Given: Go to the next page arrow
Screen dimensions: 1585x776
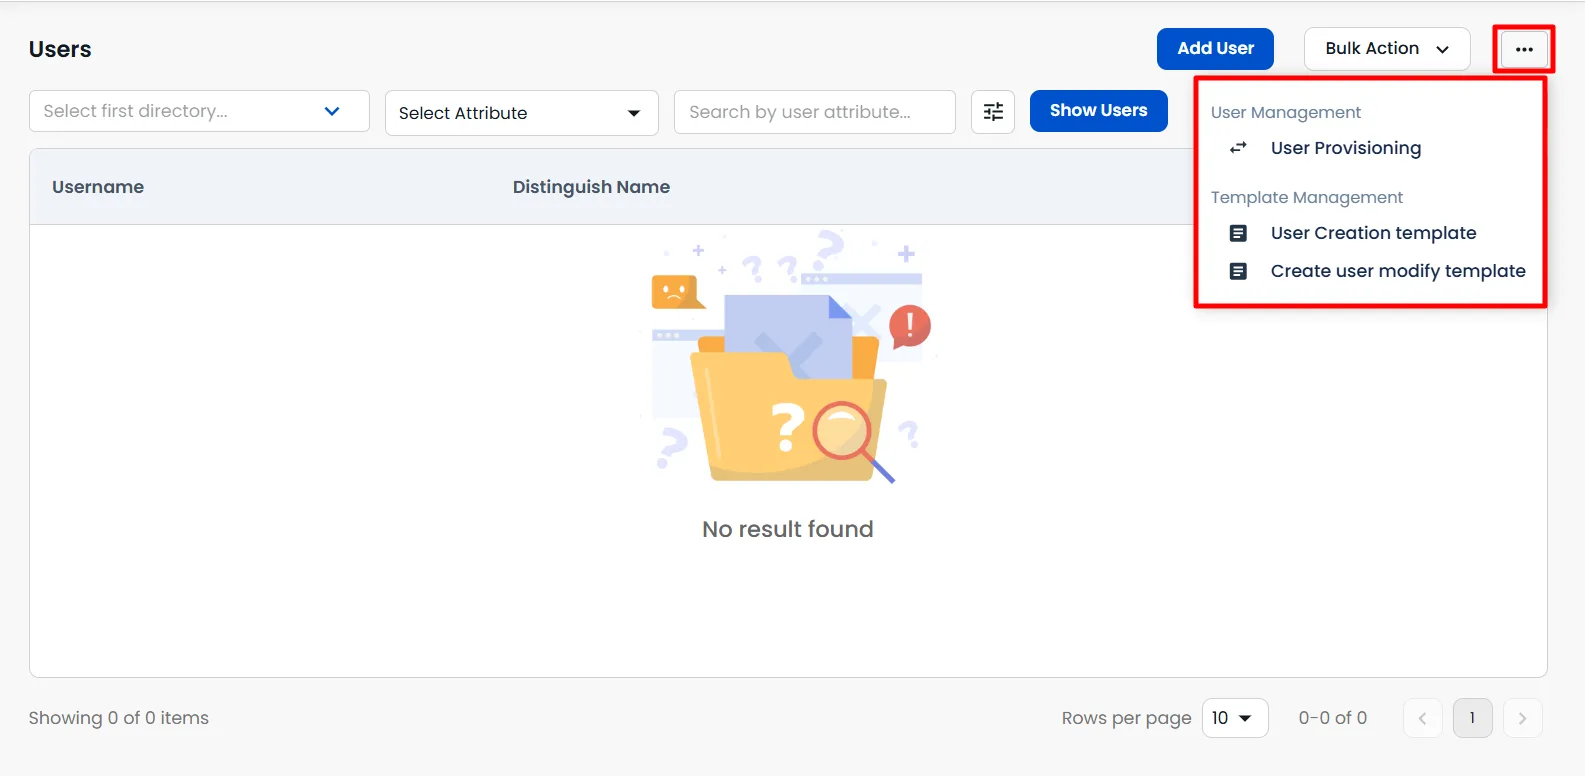Looking at the screenshot, I should click(1522, 718).
